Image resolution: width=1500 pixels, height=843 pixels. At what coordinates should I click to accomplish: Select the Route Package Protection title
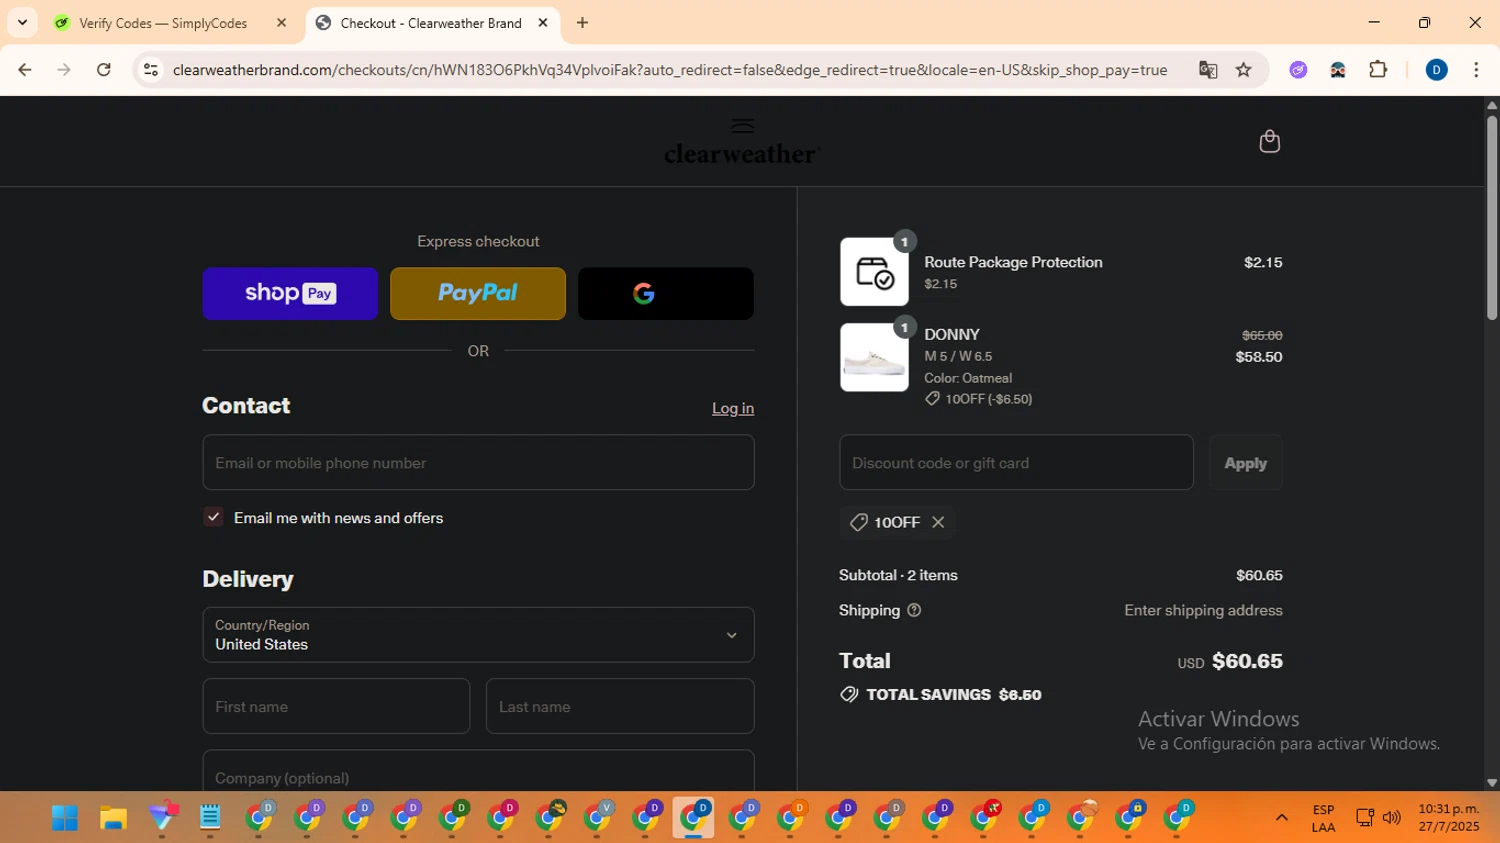1013,262
